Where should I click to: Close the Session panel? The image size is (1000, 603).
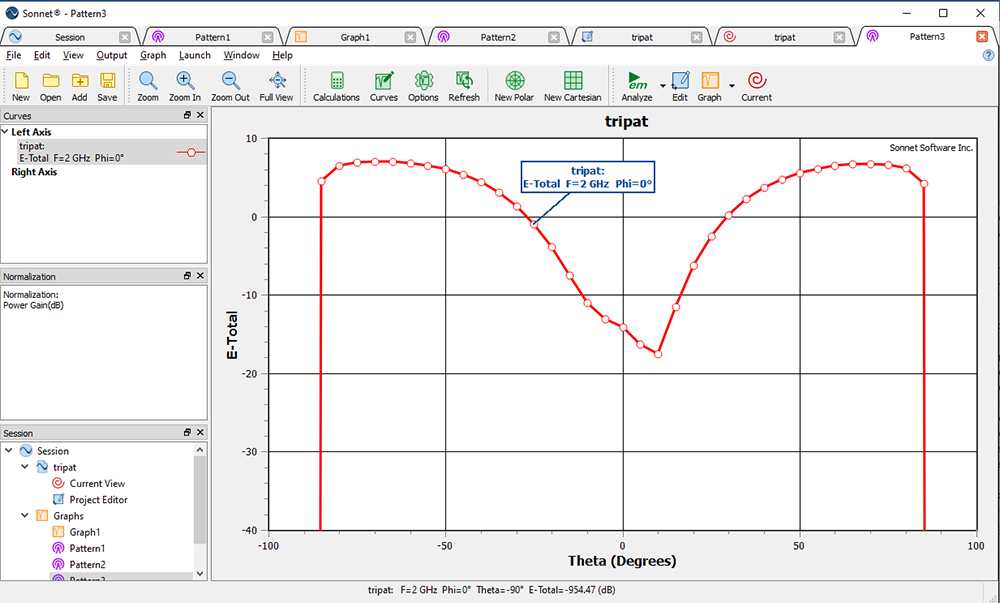[200, 433]
